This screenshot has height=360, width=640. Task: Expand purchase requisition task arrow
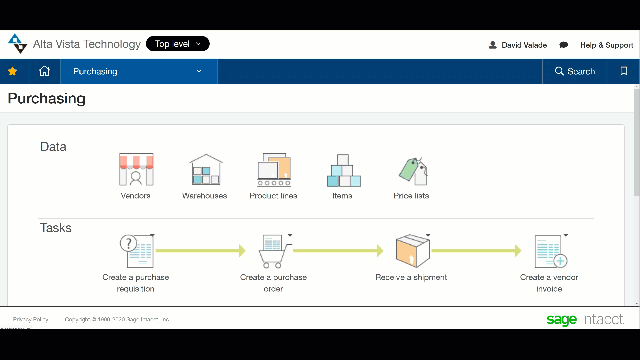click(x=152, y=235)
